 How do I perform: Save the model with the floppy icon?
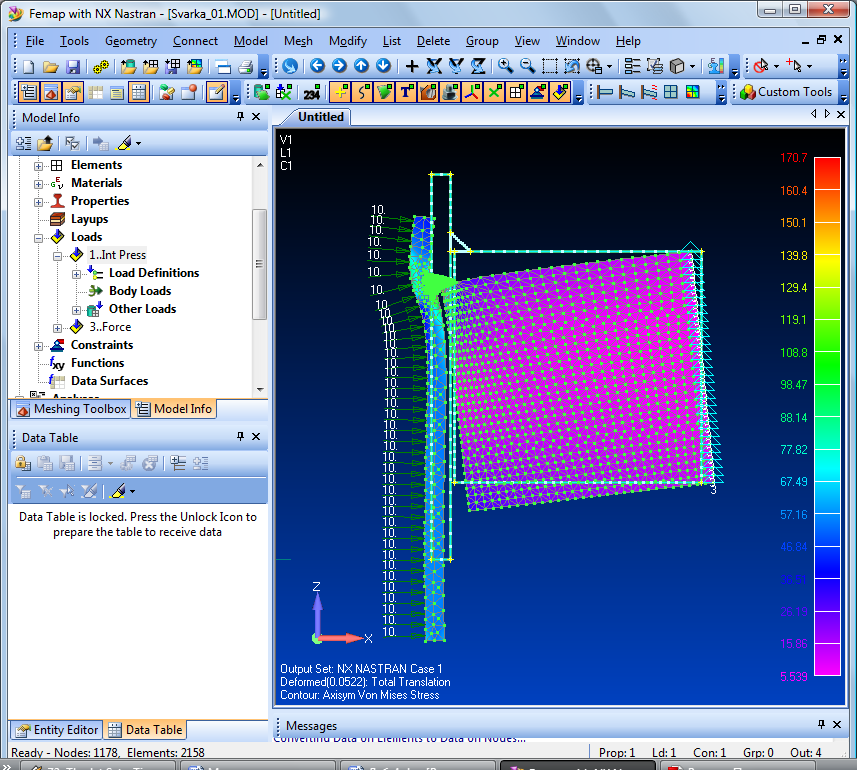pos(73,67)
